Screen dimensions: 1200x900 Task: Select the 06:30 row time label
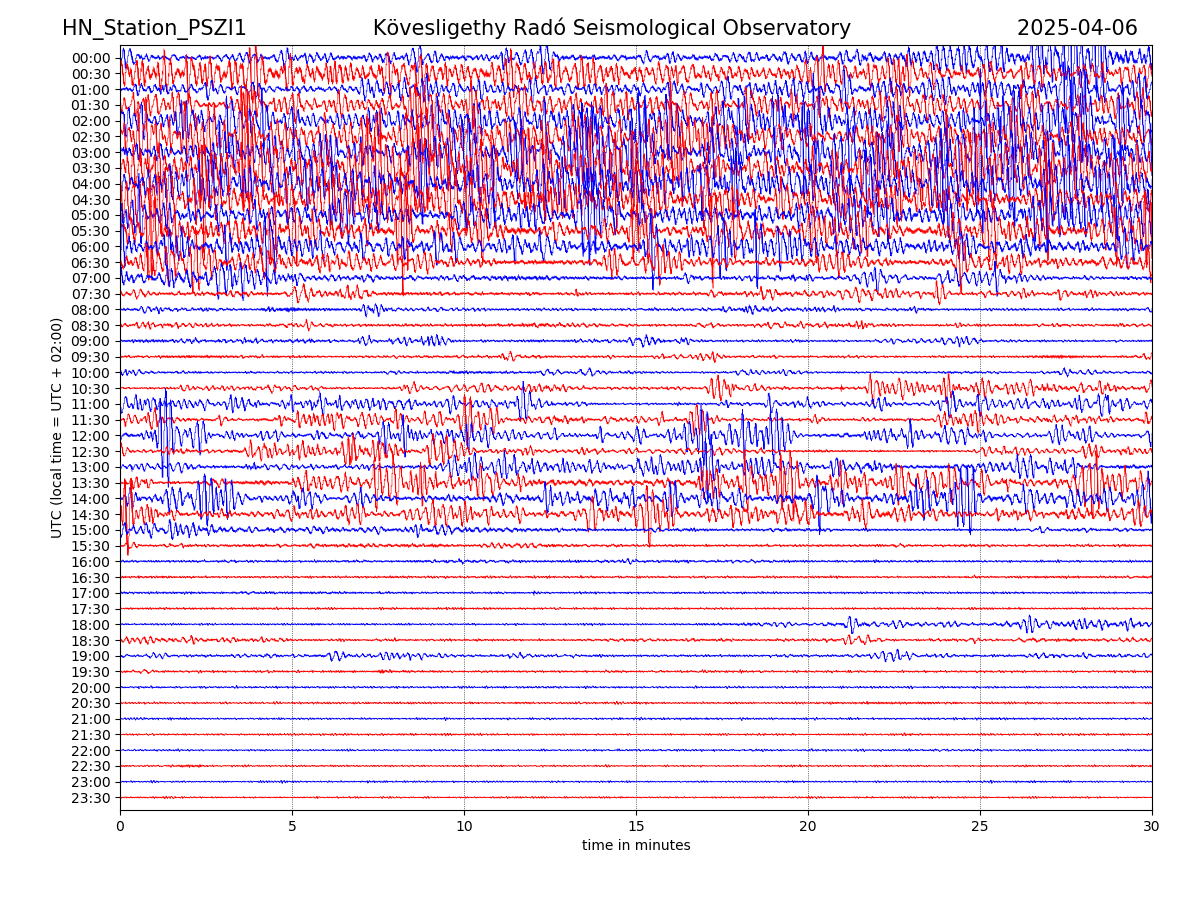[x=90, y=263]
